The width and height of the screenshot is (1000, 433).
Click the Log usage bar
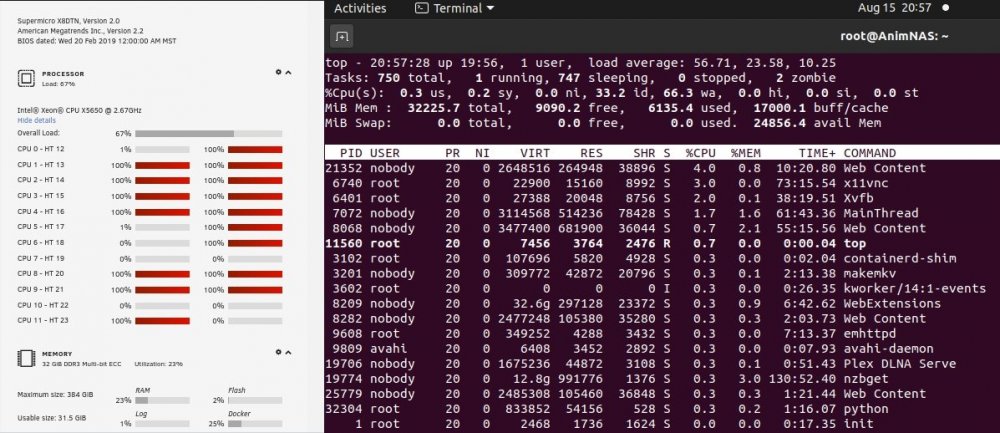[162, 423]
